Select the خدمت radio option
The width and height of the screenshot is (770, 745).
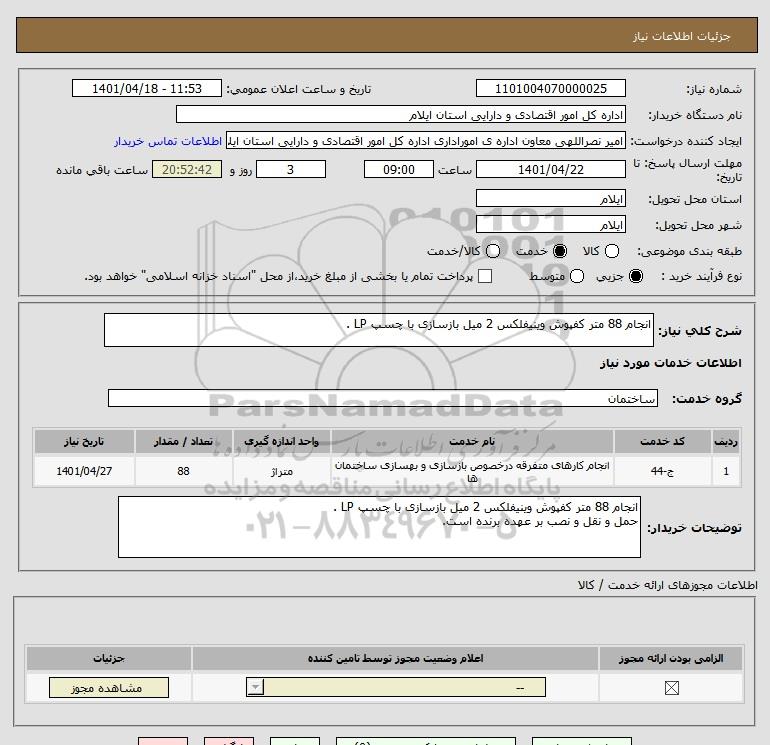pos(560,251)
